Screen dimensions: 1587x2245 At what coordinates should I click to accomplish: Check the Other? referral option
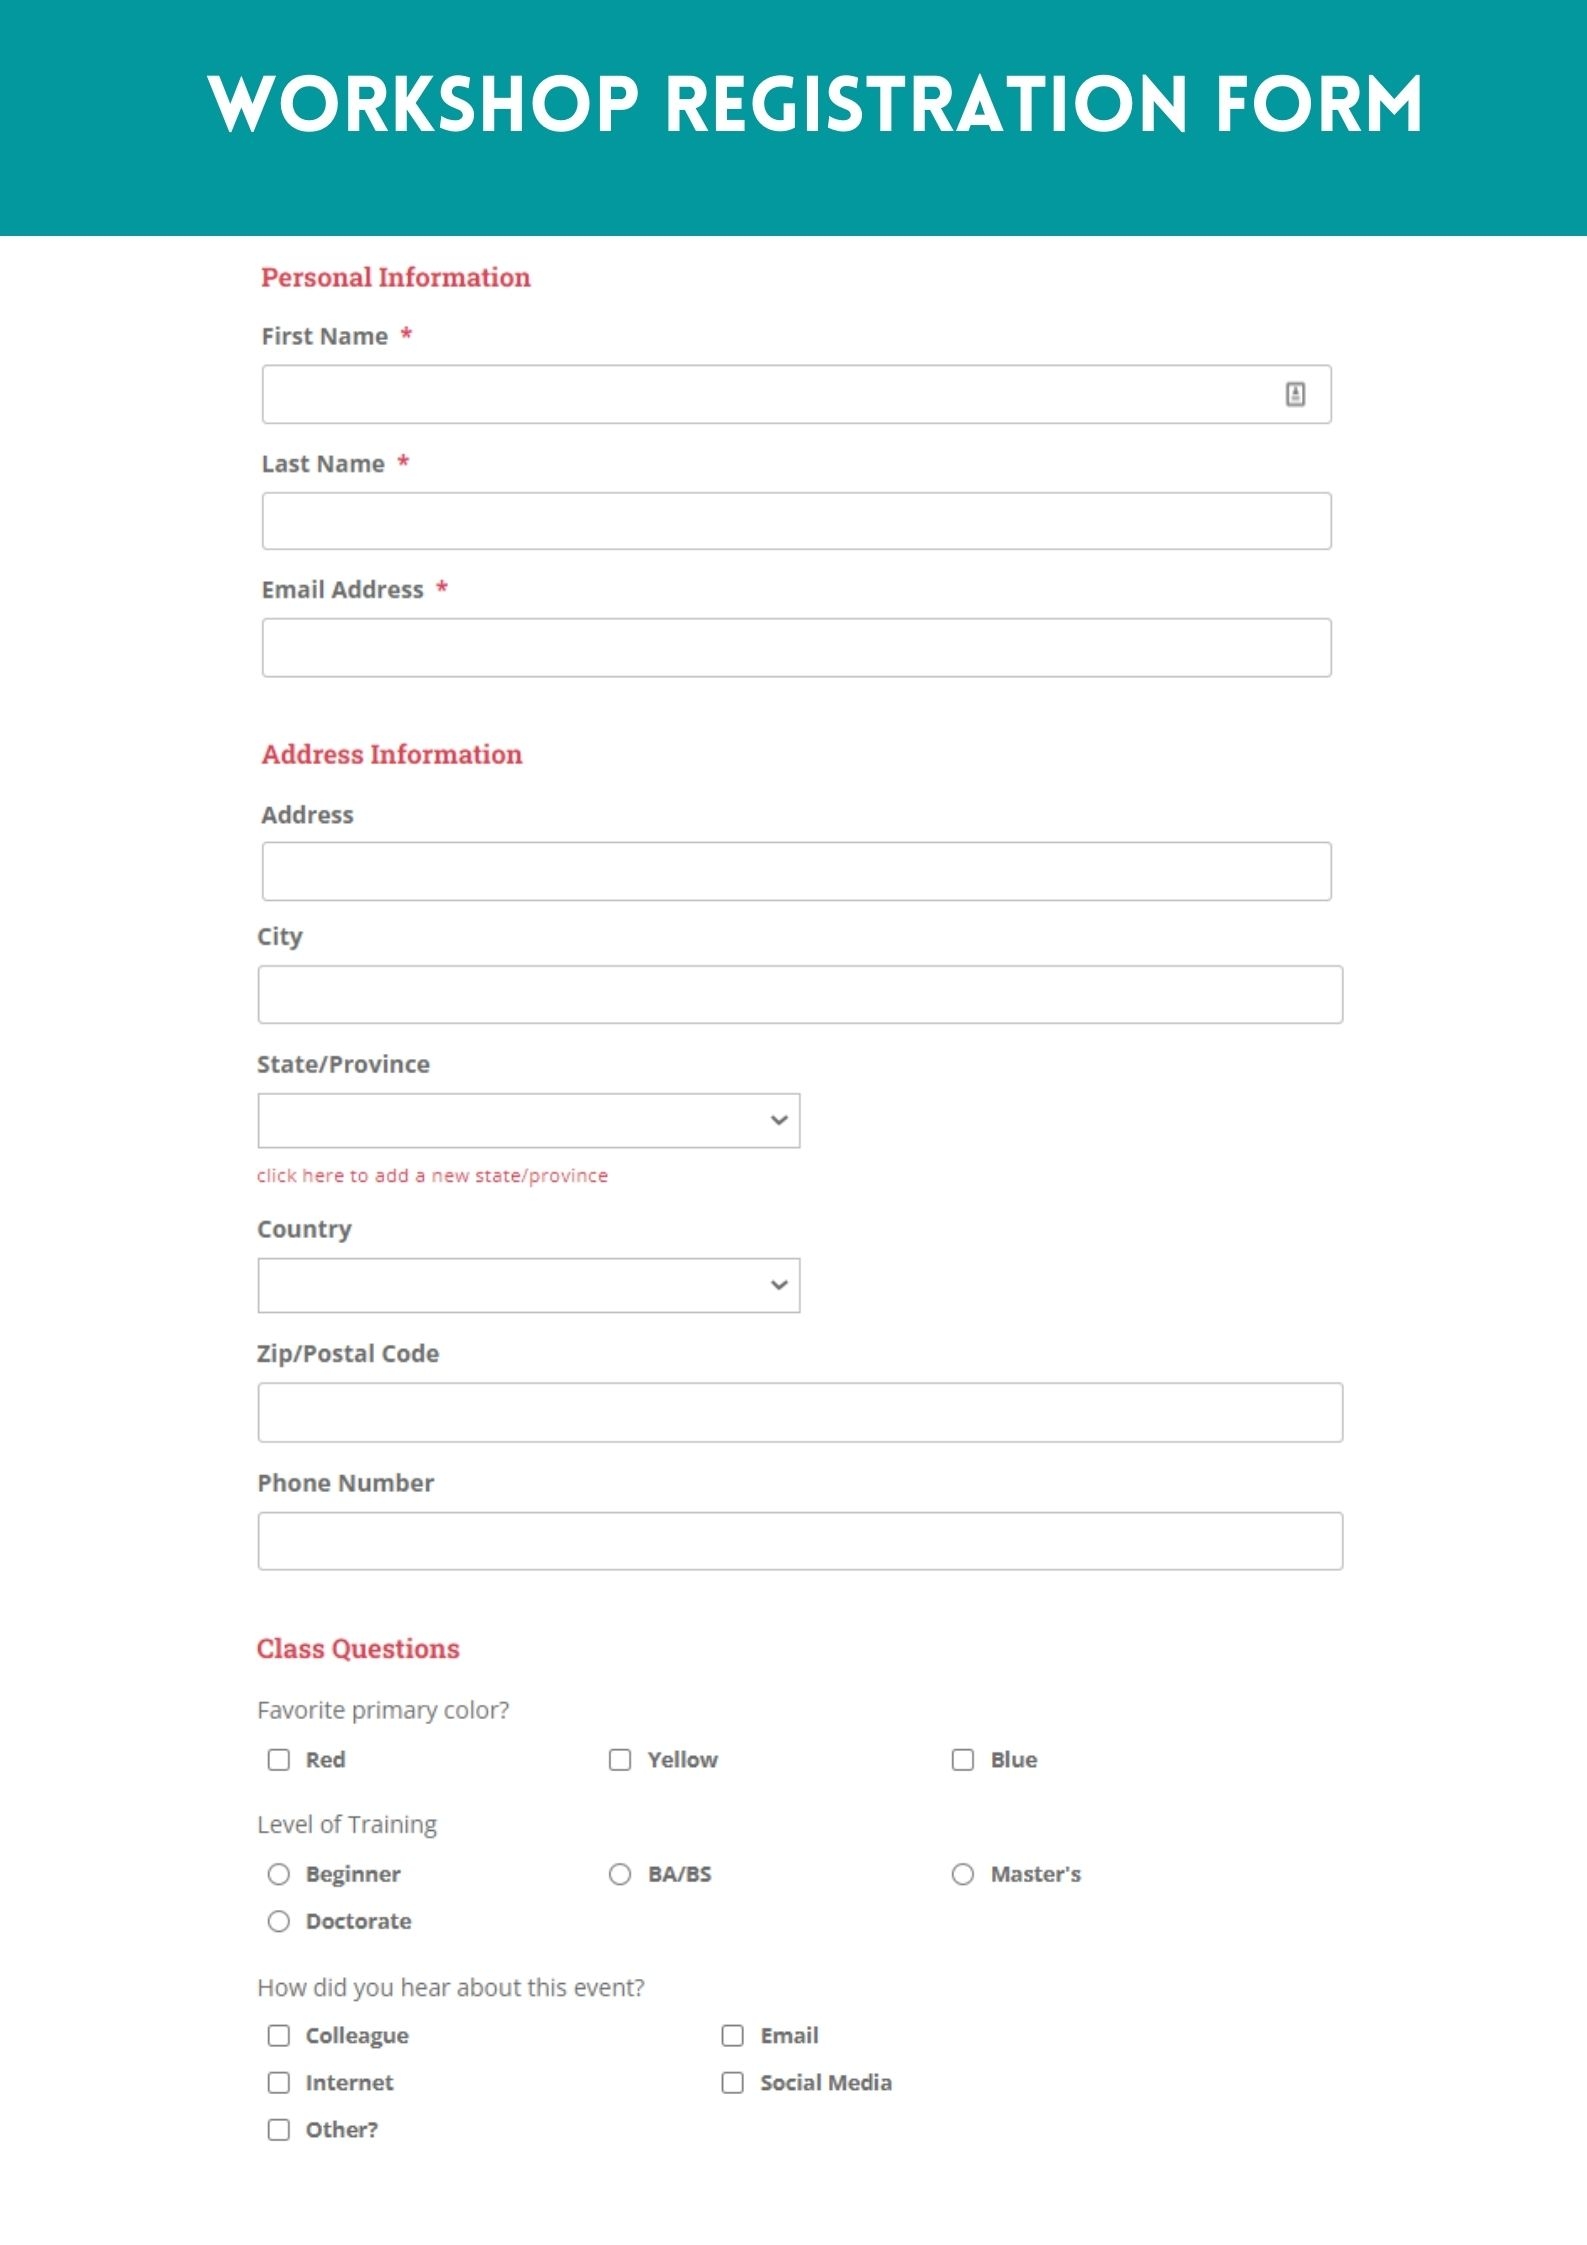point(278,2130)
